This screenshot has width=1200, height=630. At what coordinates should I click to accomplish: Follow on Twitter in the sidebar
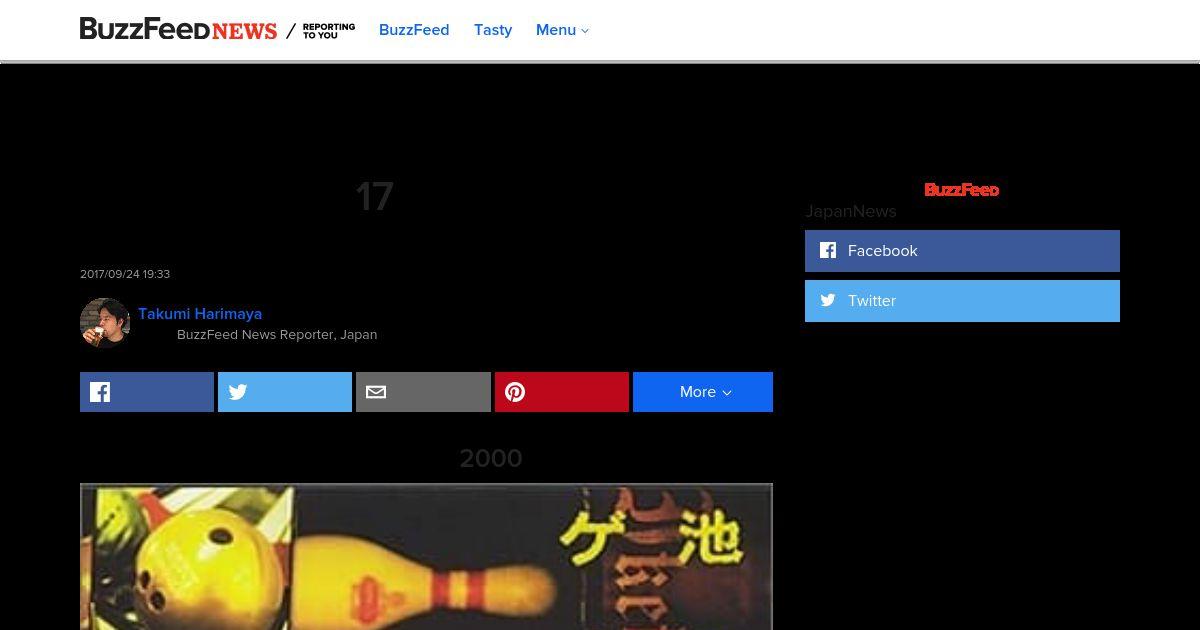(x=962, y=301)
